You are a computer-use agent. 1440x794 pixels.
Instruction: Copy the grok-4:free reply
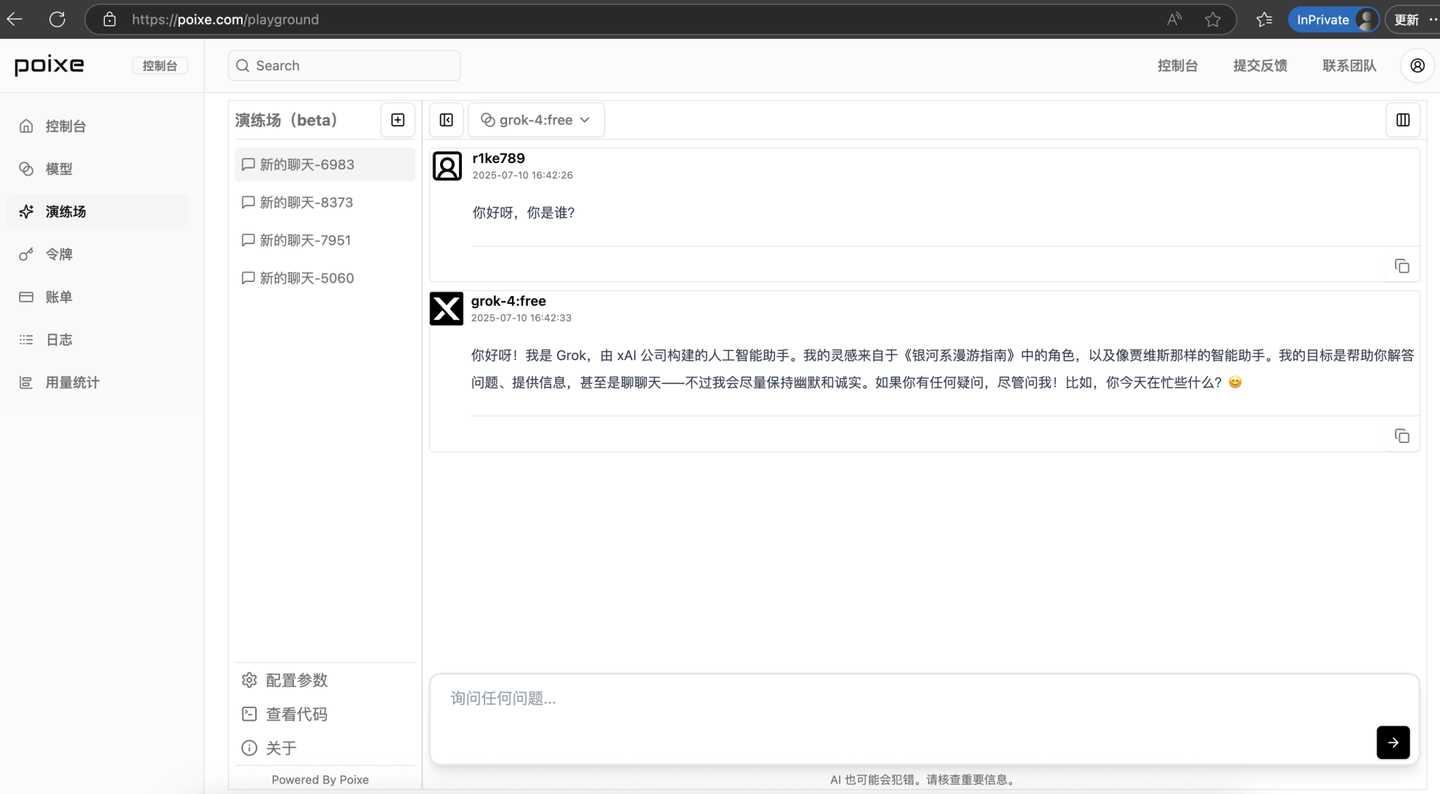pos(1402,436)
